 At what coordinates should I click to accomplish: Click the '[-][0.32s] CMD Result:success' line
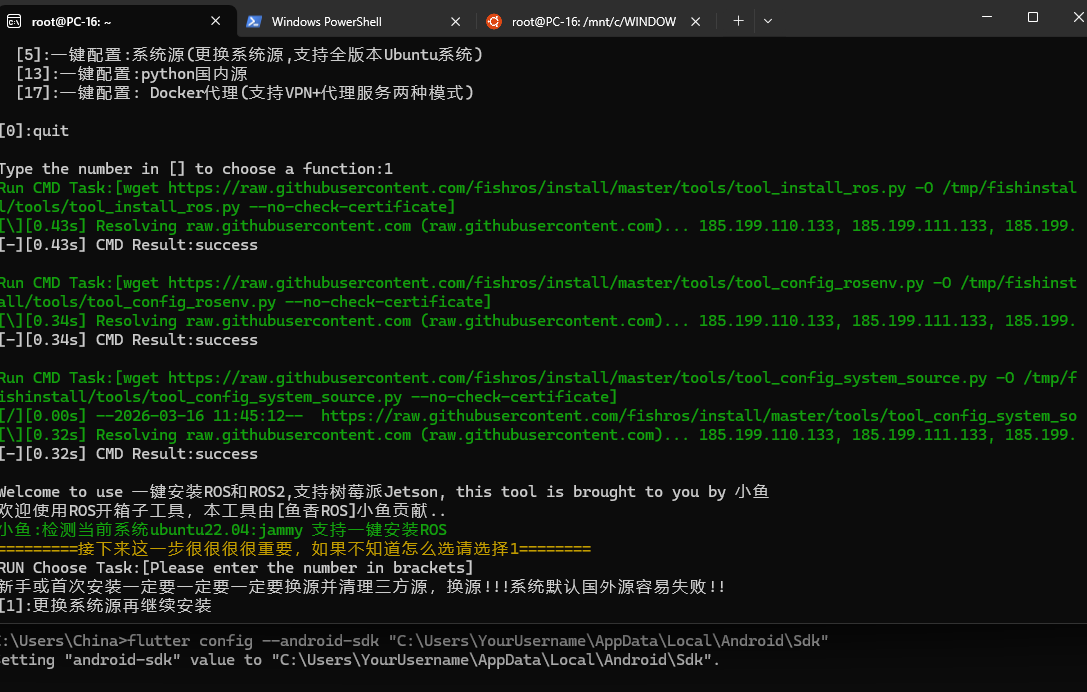(x=129, y=453)
